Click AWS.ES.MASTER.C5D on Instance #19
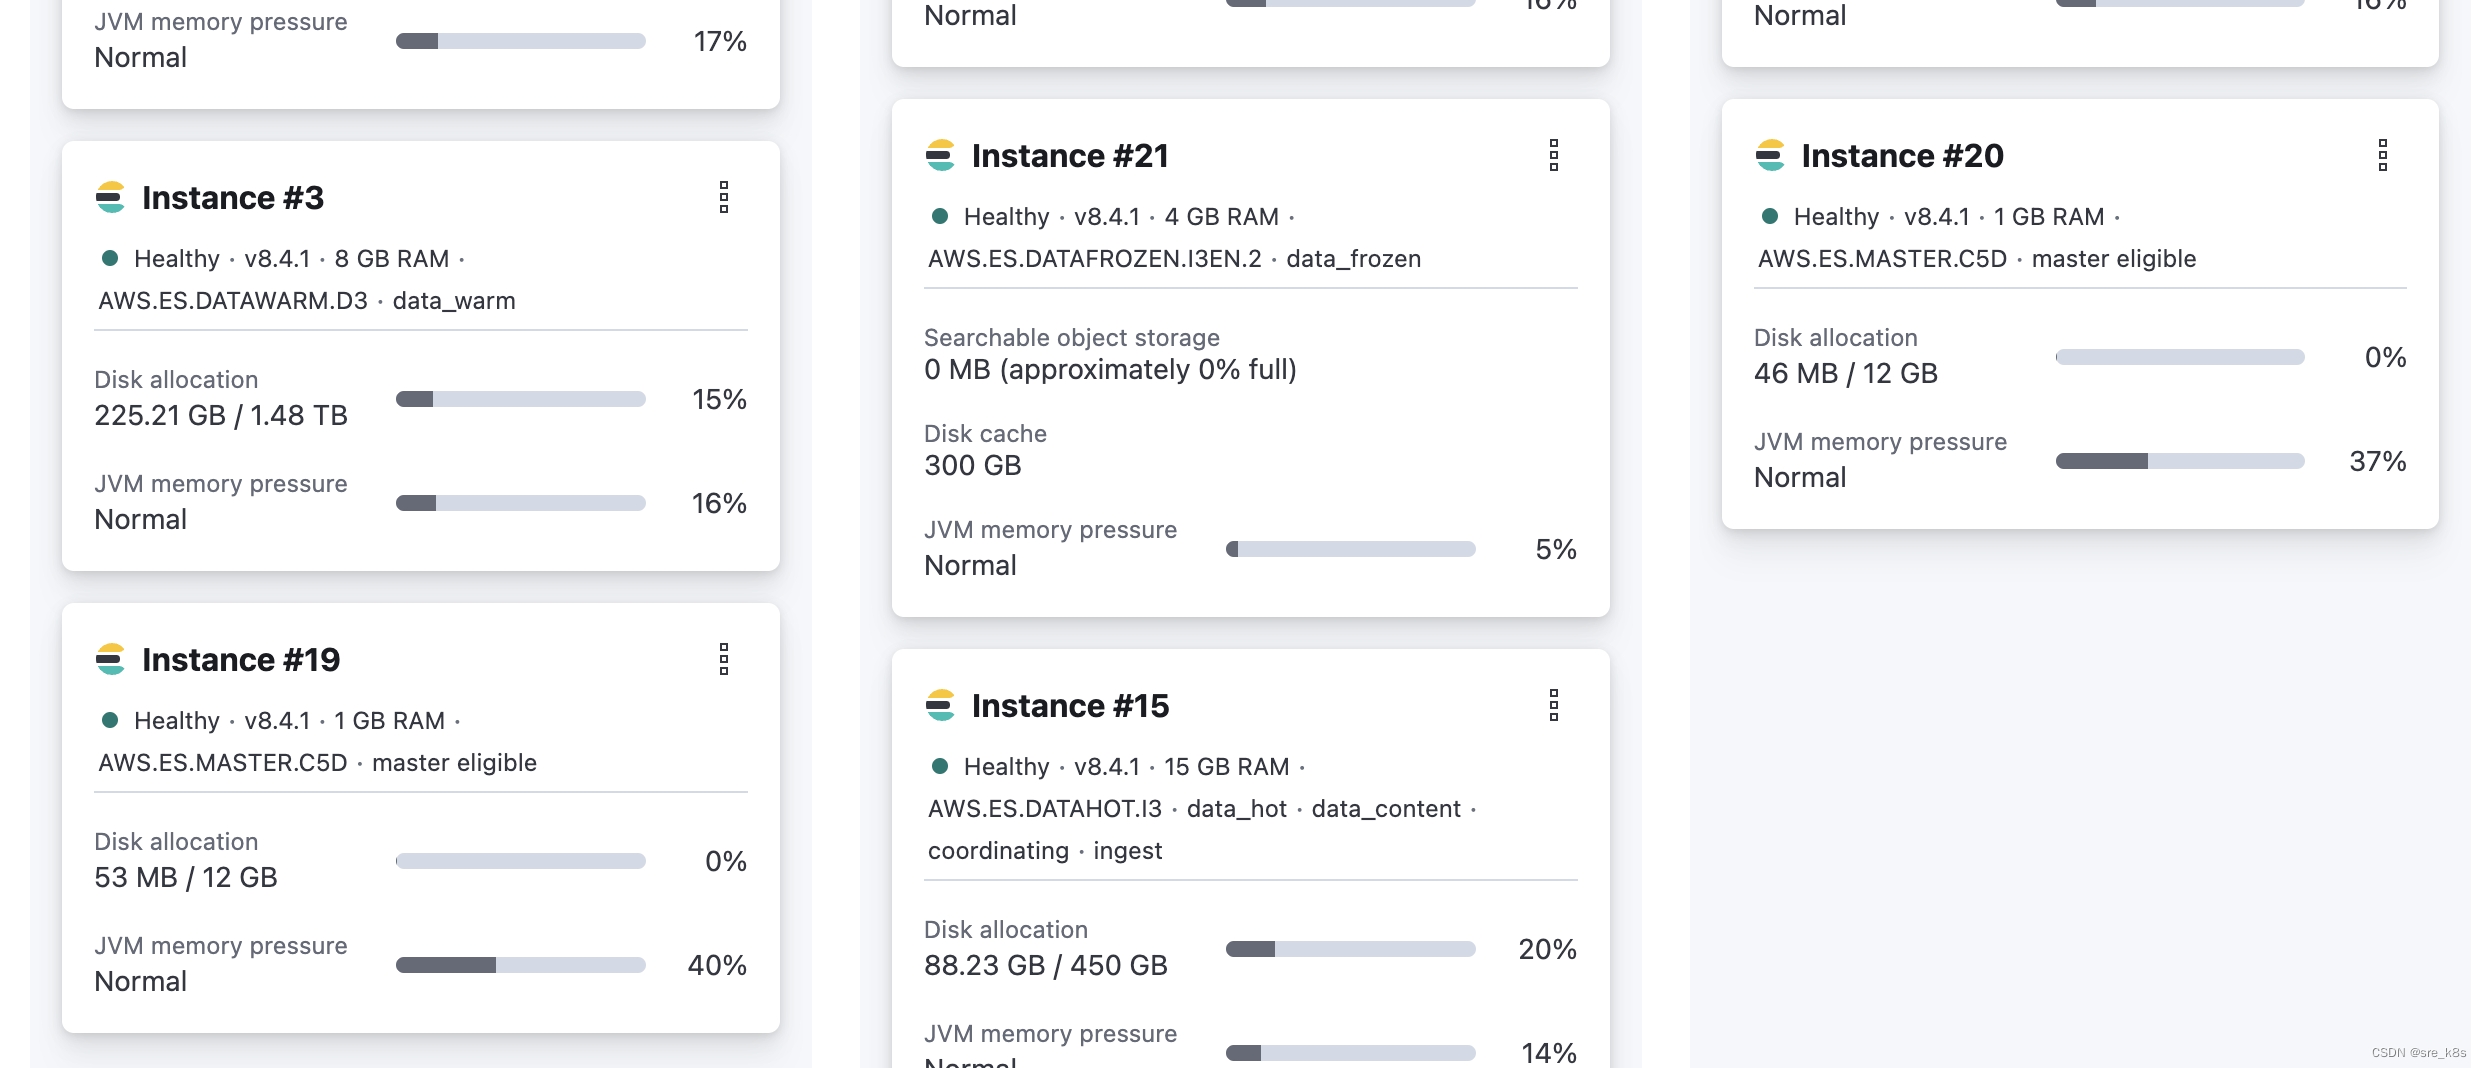Screen dimensions: 2482x1068 (x=223, y=763)
